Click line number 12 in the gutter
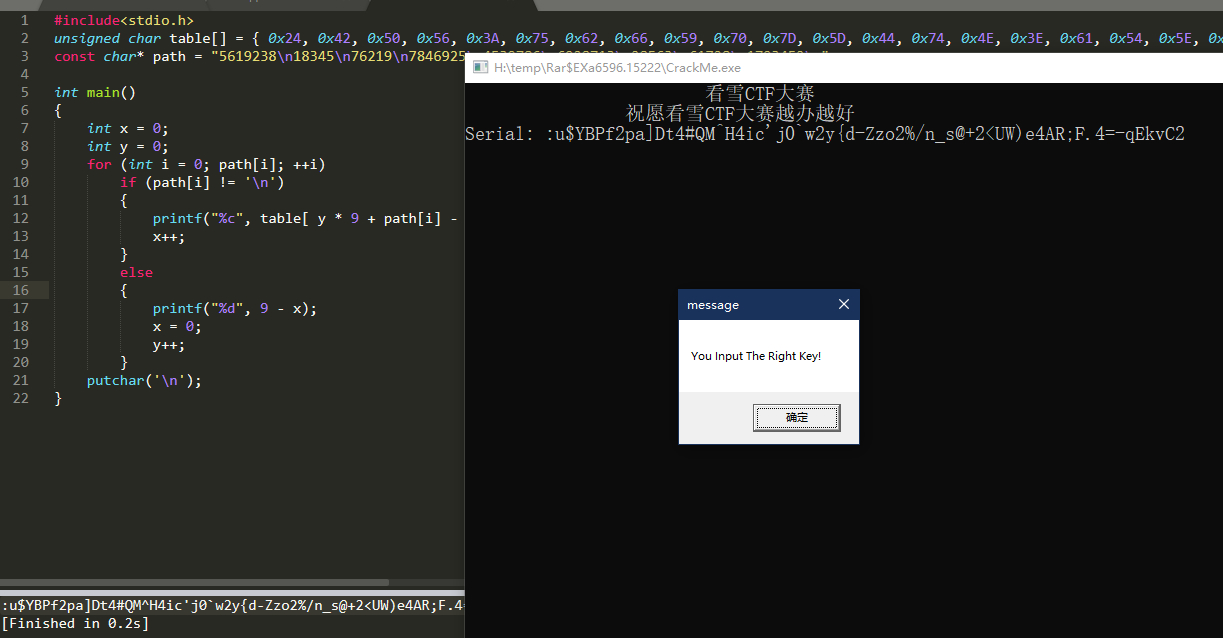 (21, 218)
